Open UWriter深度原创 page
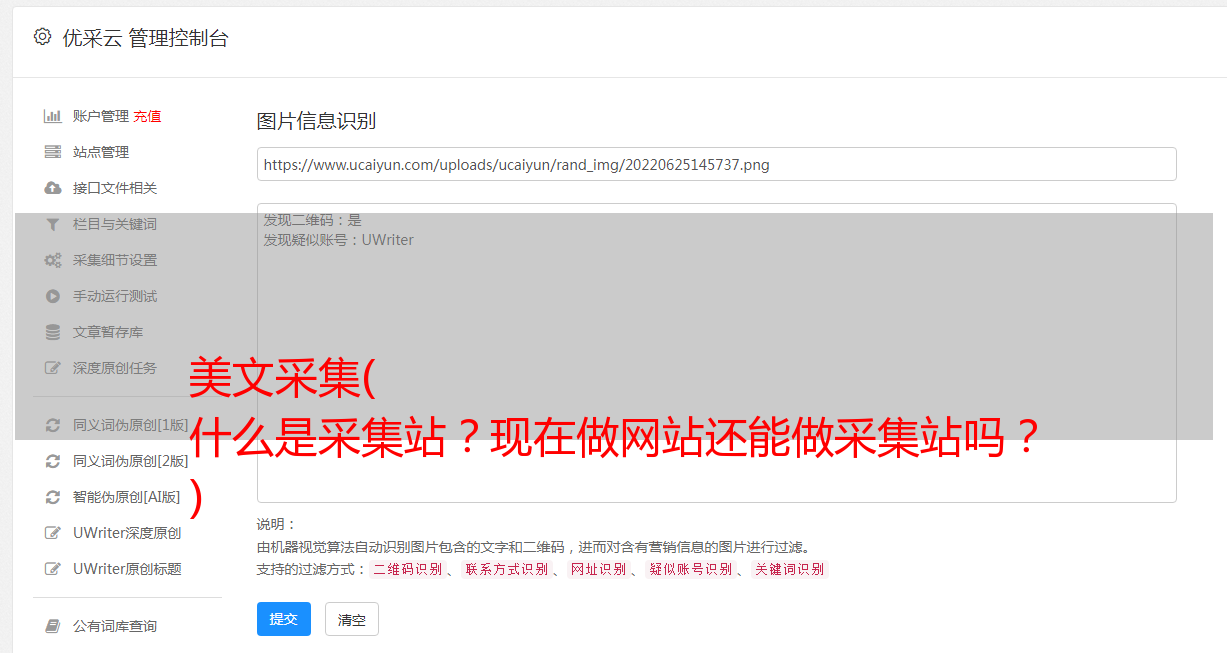Screen dimensions: 1227x653 click(x=127, y=533)
